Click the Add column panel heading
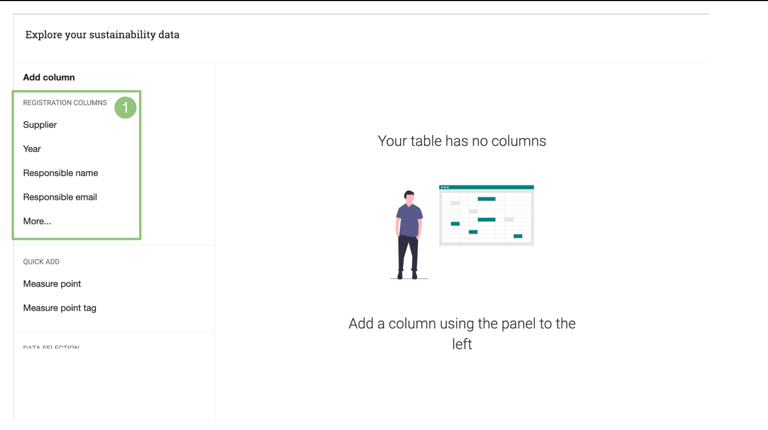This screenshot has width=768, height=430. [49, 77]
